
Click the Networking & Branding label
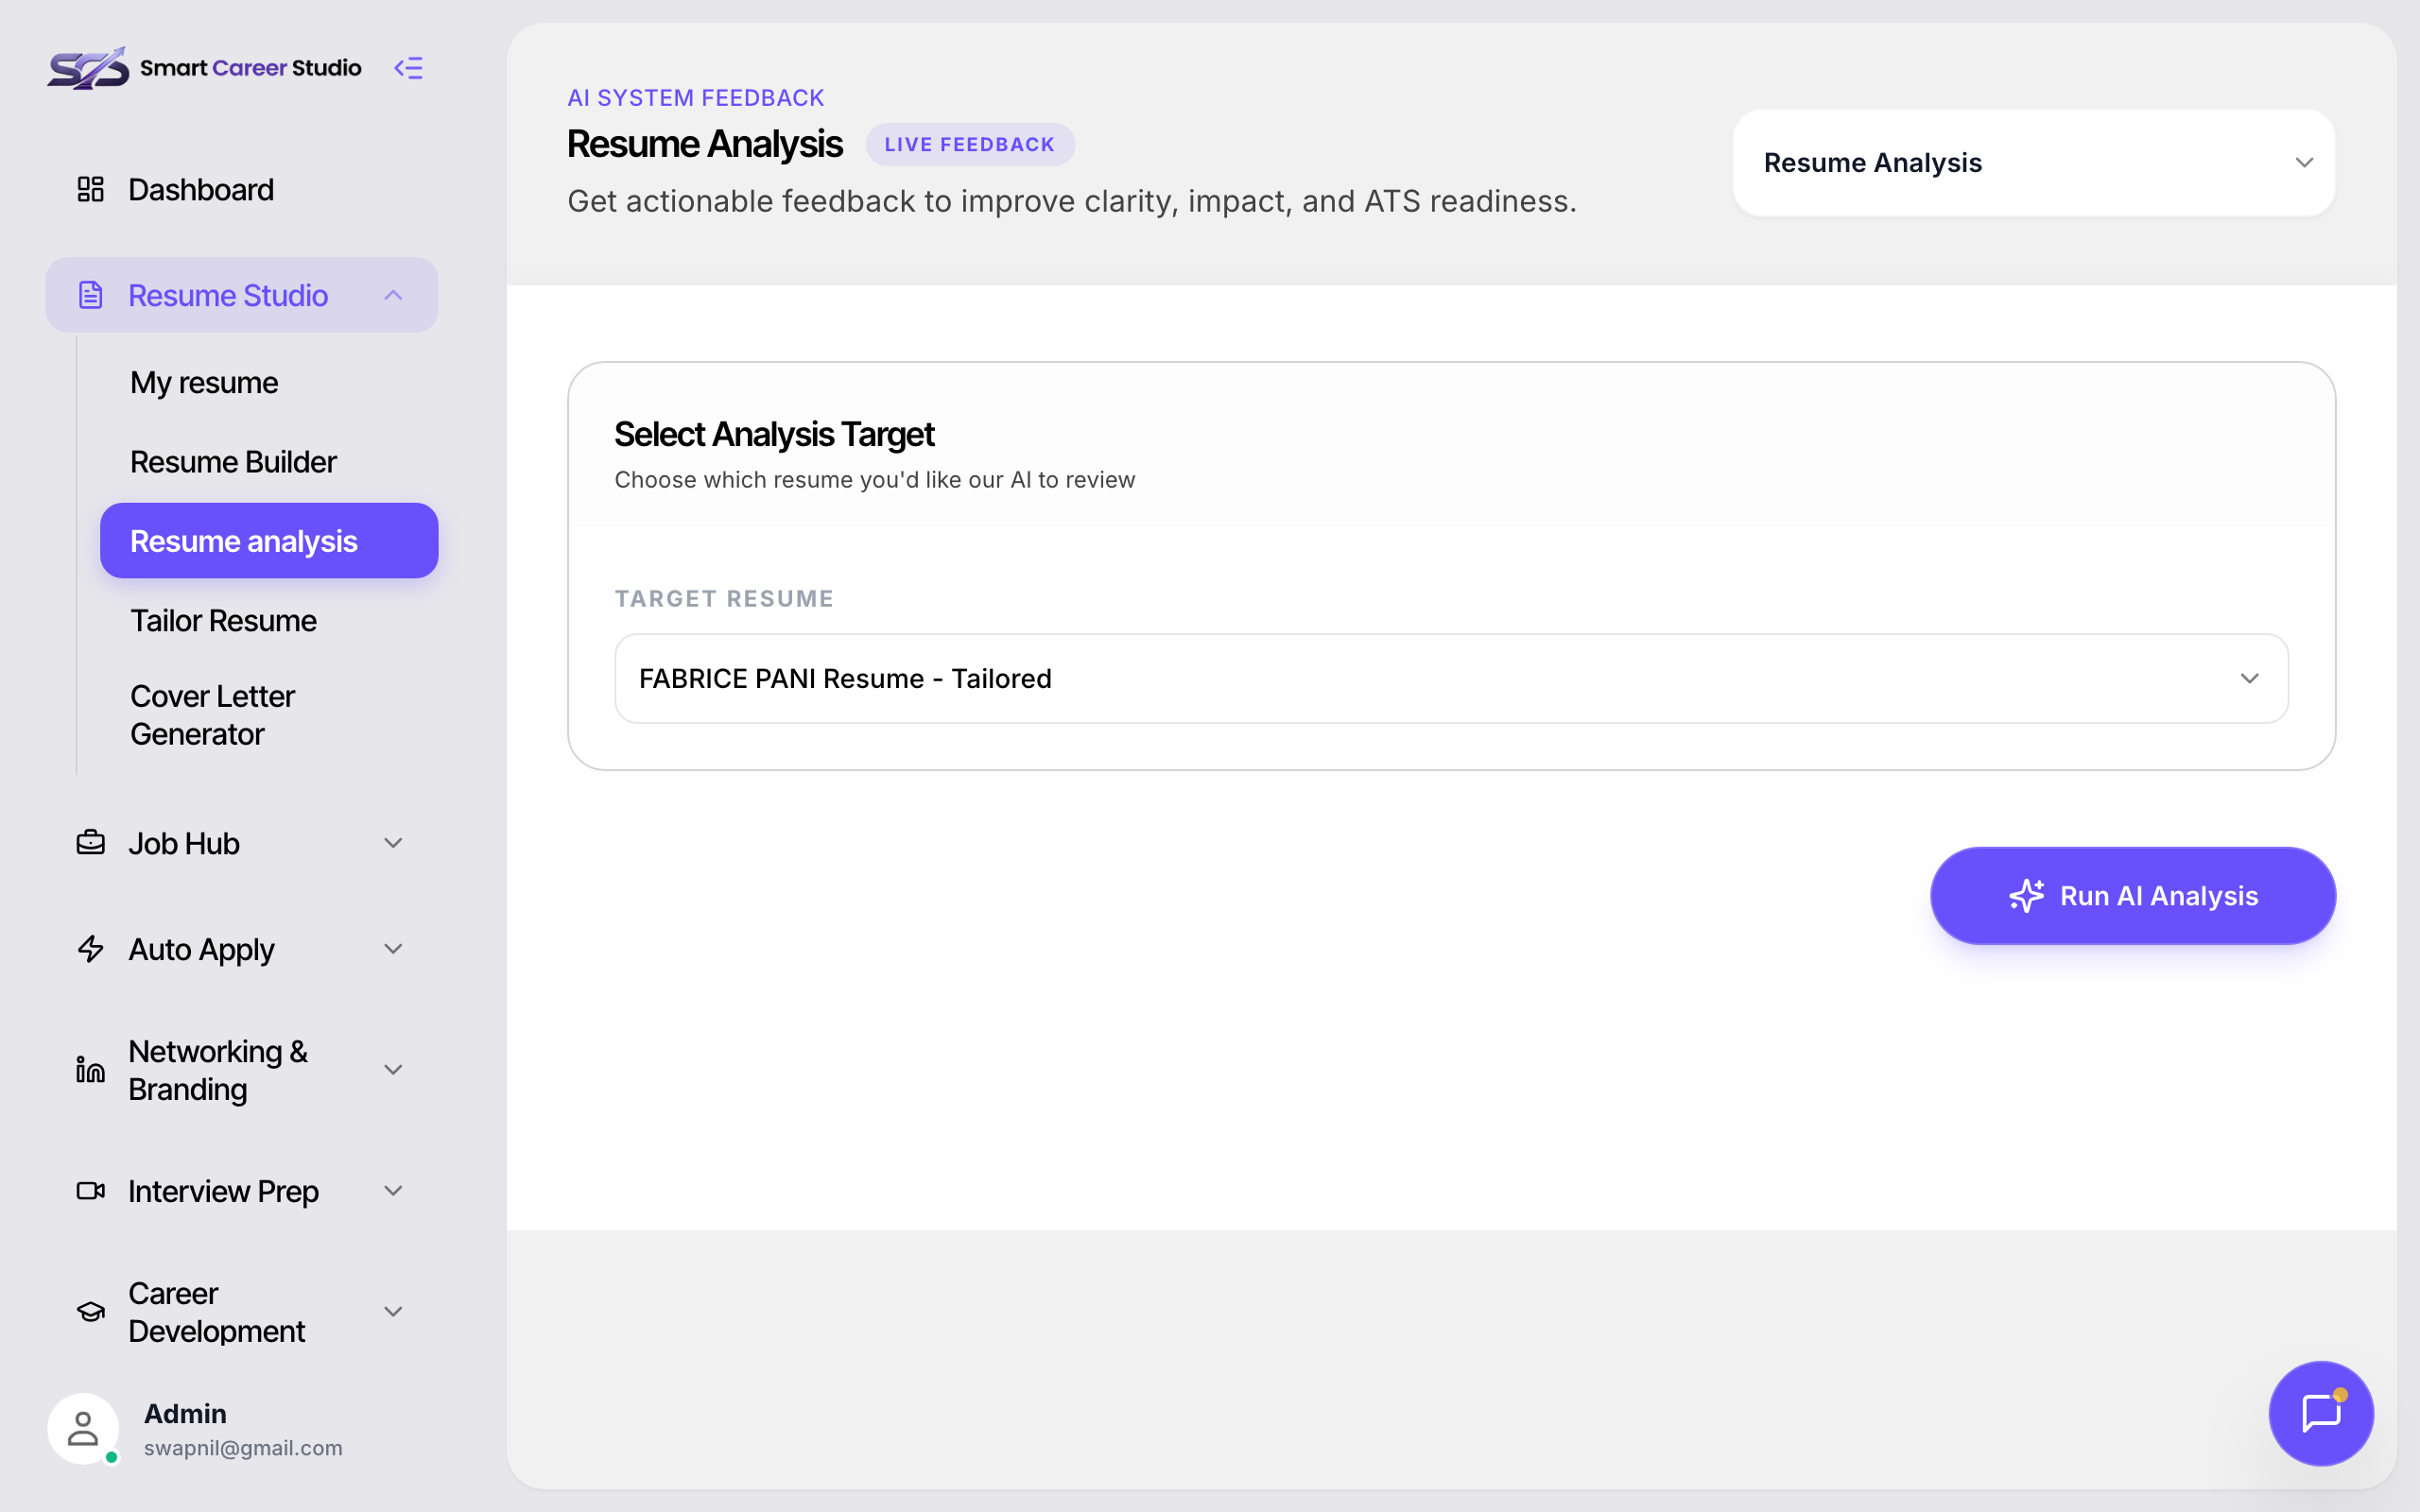217,1070
